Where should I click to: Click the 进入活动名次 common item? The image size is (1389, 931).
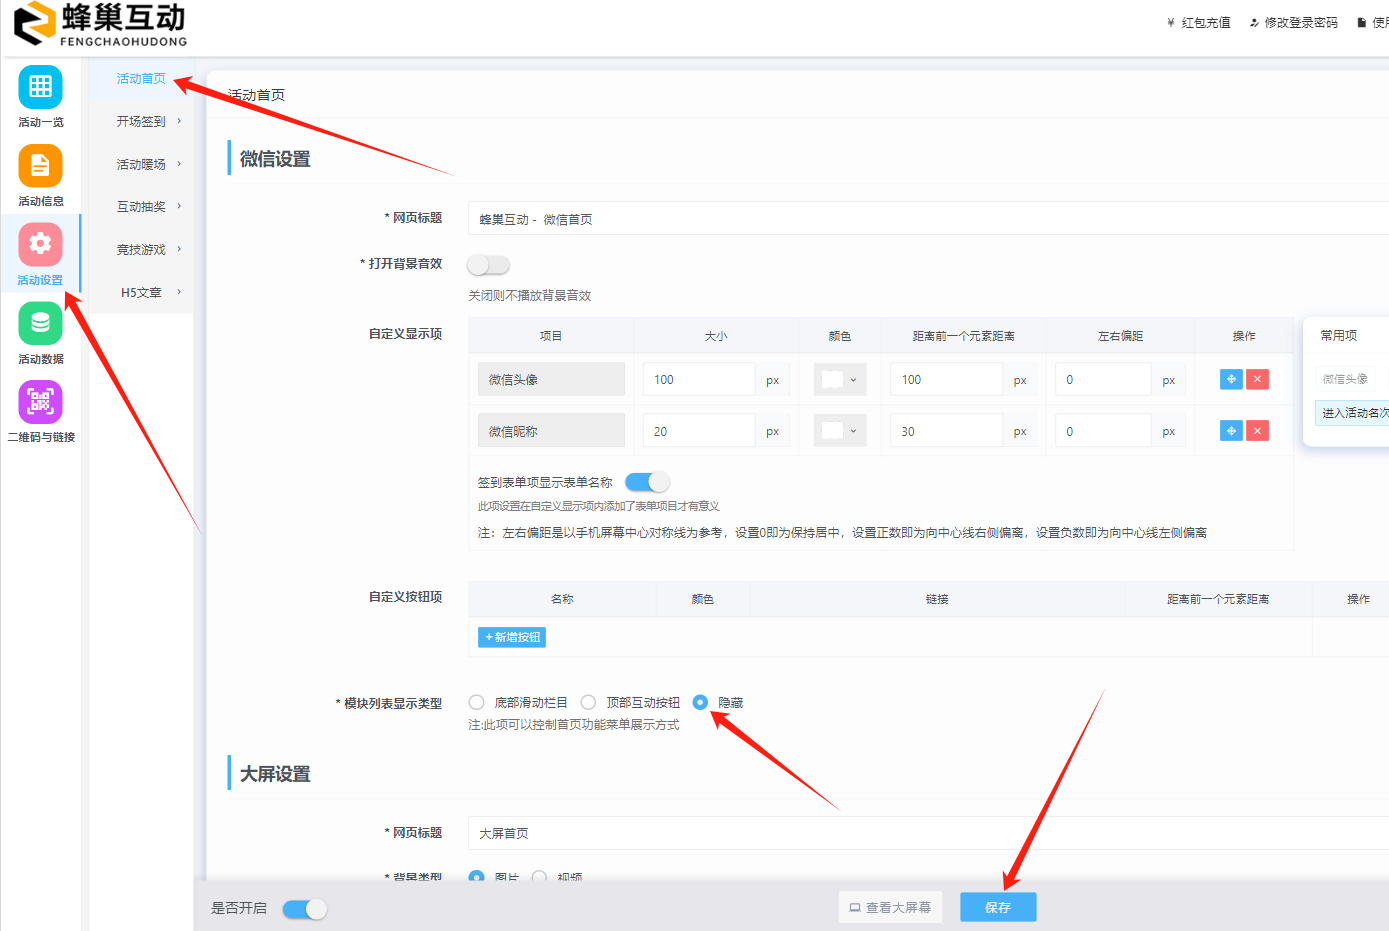pos(1352,412)
